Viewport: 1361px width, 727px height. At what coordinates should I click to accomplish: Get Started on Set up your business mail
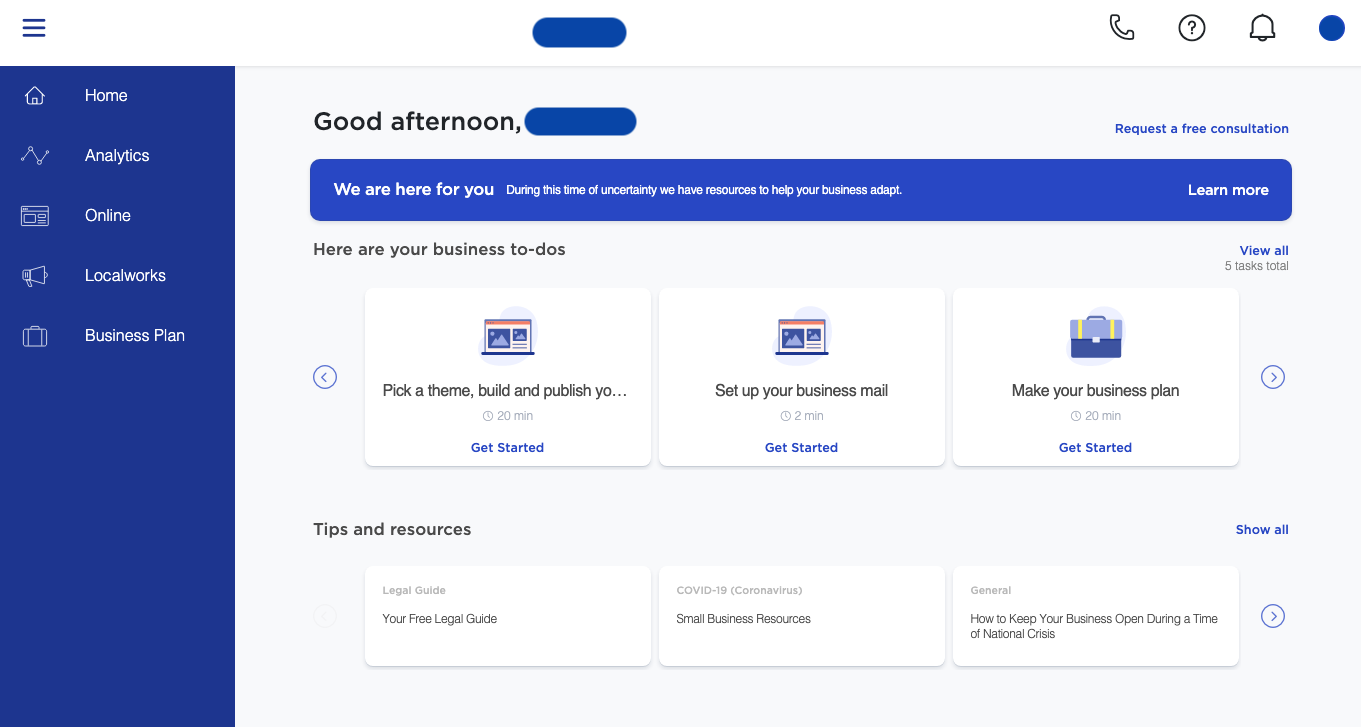click(x=801, y=448)
